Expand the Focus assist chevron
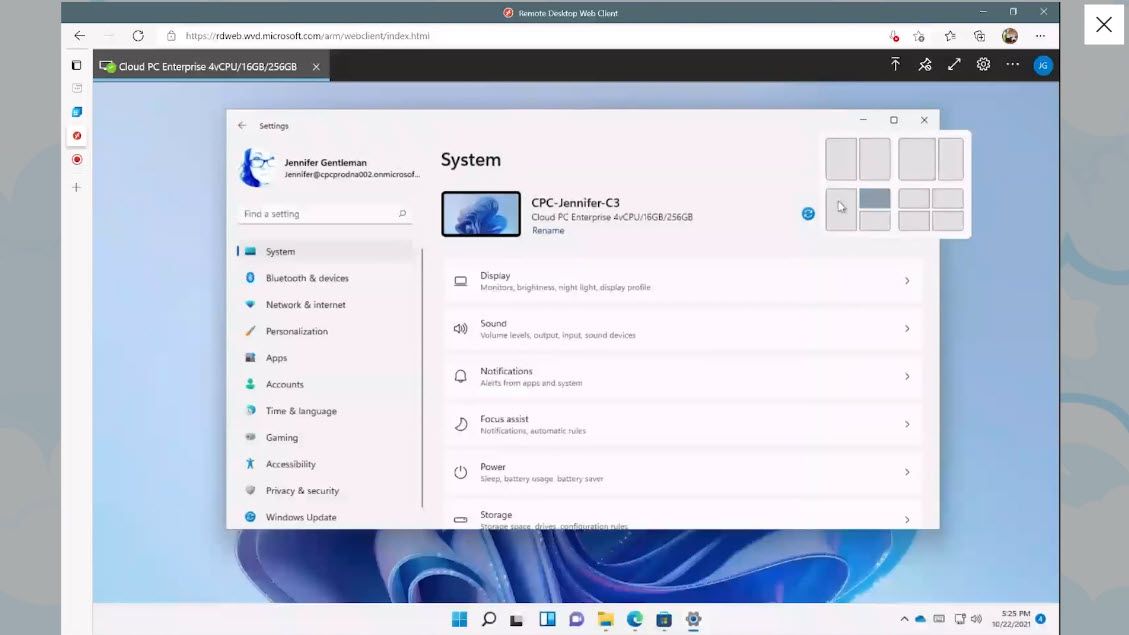1129x635 pixels. pos(907,424)
